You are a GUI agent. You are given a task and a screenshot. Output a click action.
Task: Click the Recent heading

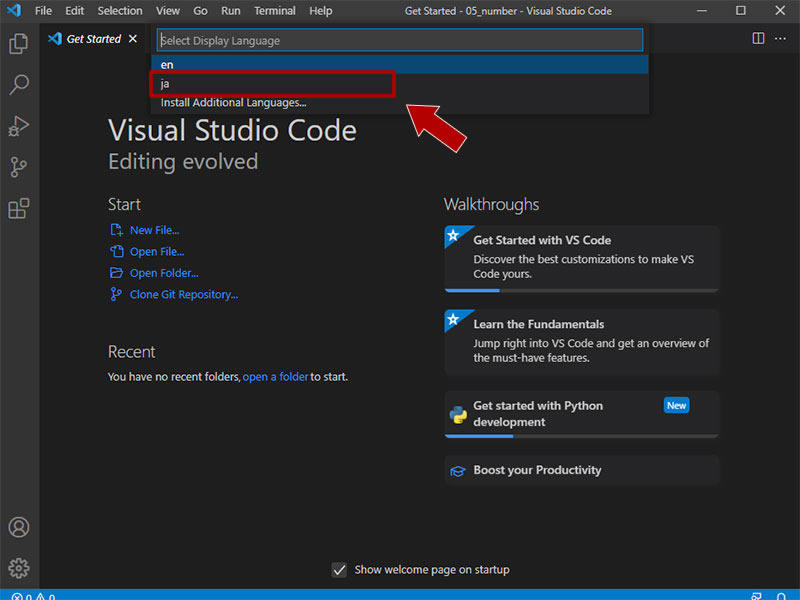[132, 352]
